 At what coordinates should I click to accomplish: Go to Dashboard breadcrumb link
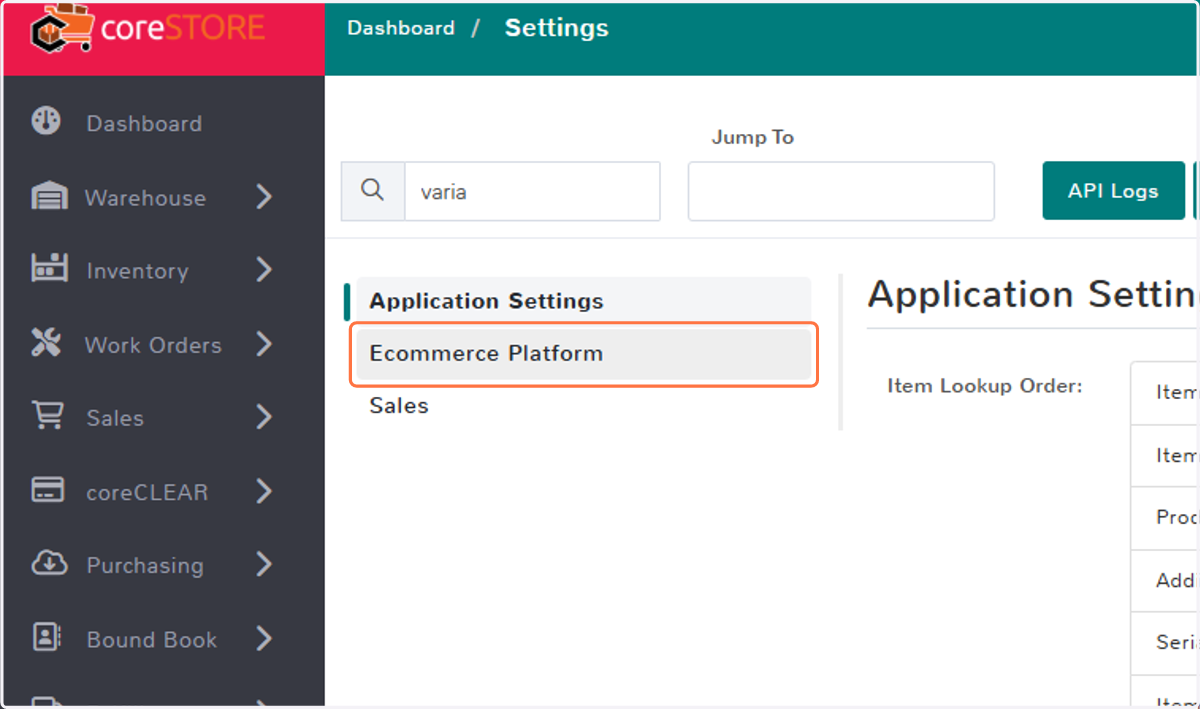400,28
